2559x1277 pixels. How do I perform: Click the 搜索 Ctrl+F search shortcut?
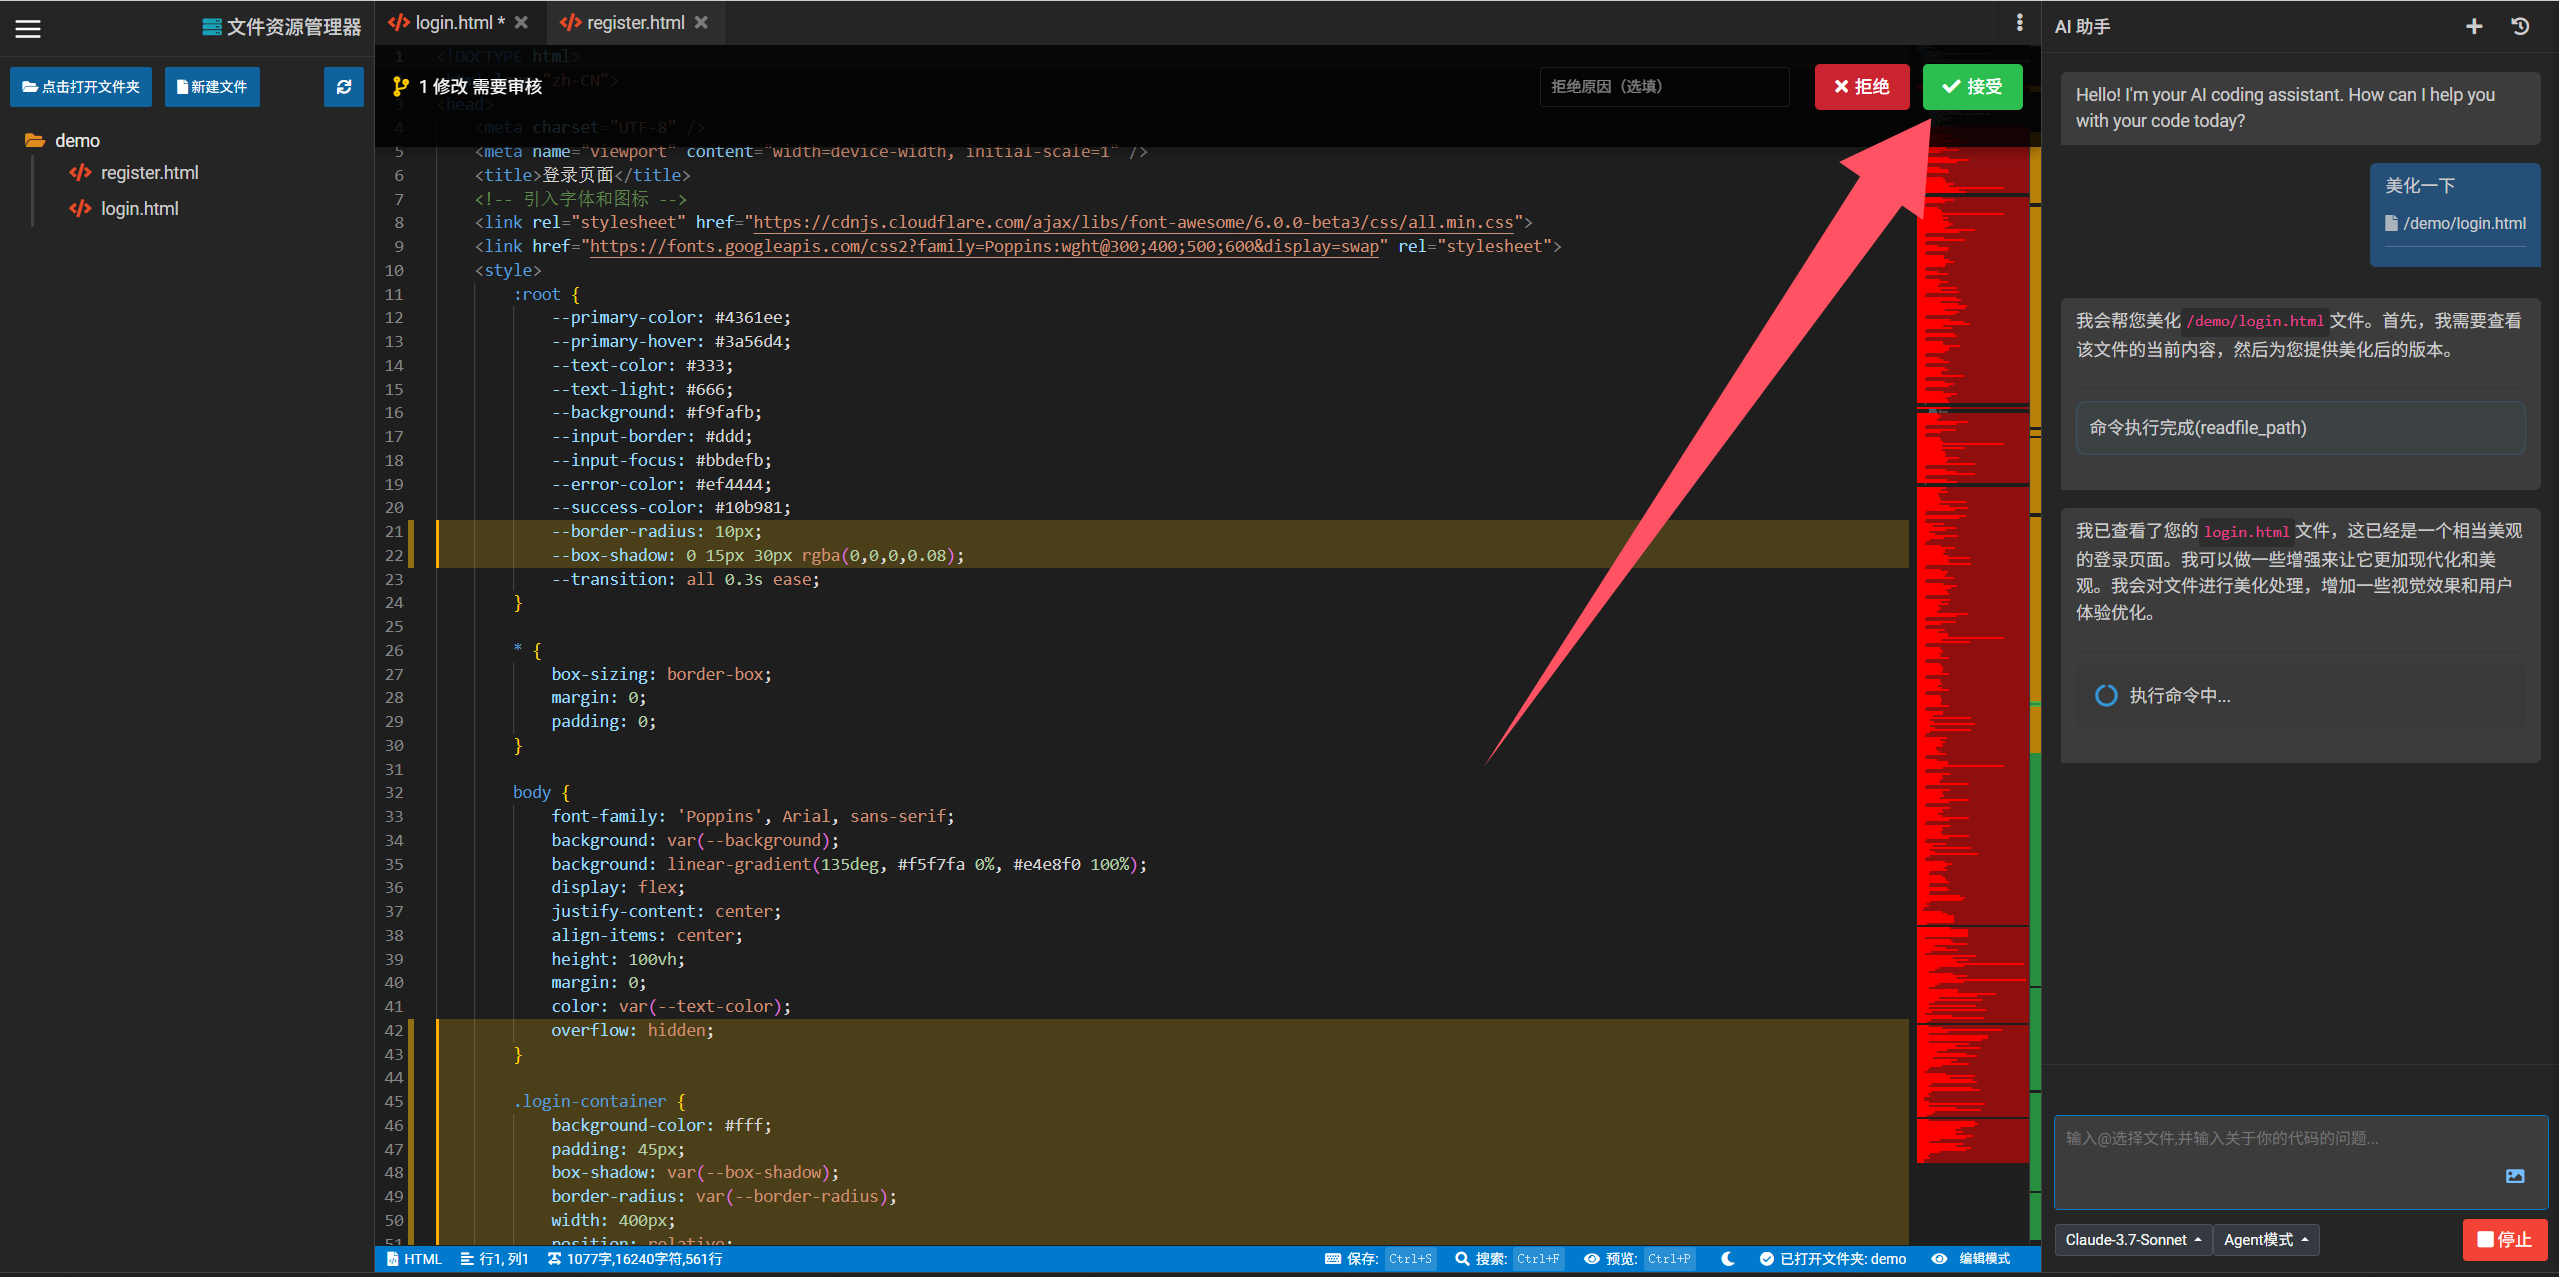1509,1259
